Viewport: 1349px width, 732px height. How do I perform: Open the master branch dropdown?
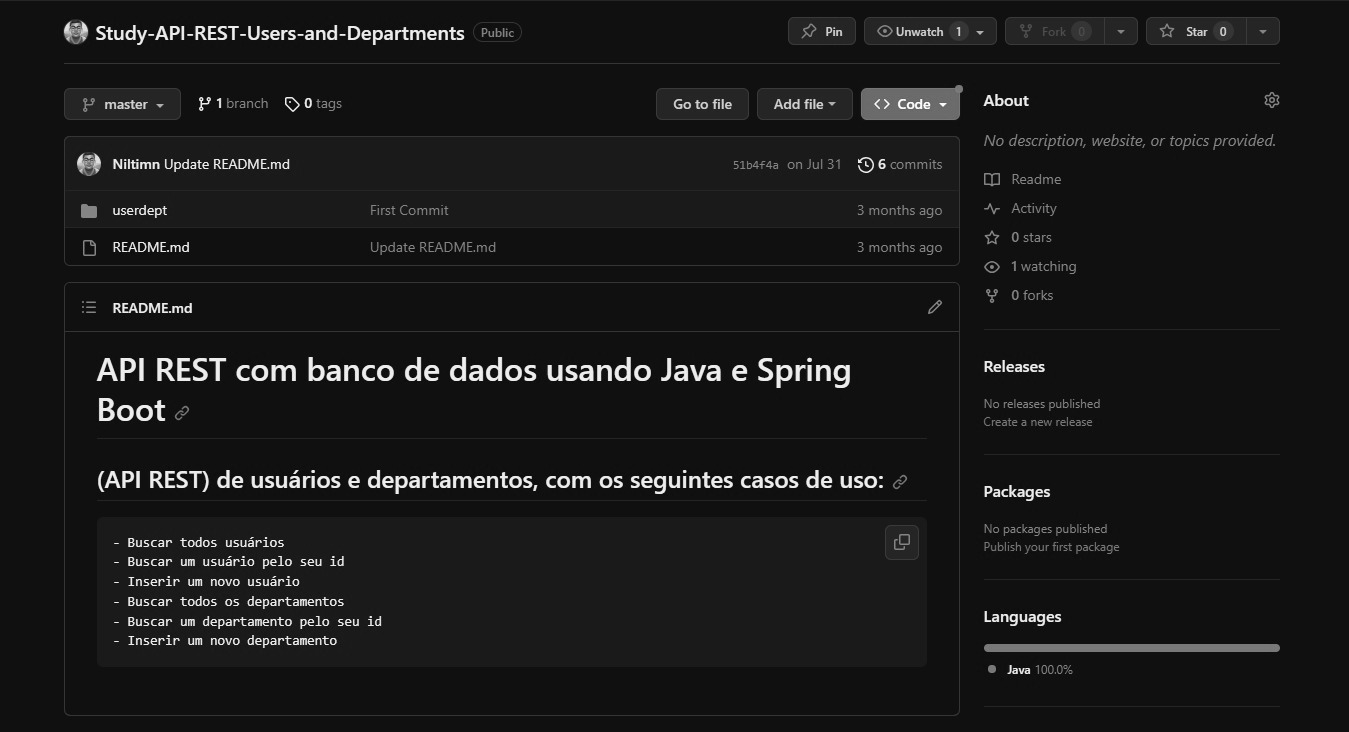(122, 104)
